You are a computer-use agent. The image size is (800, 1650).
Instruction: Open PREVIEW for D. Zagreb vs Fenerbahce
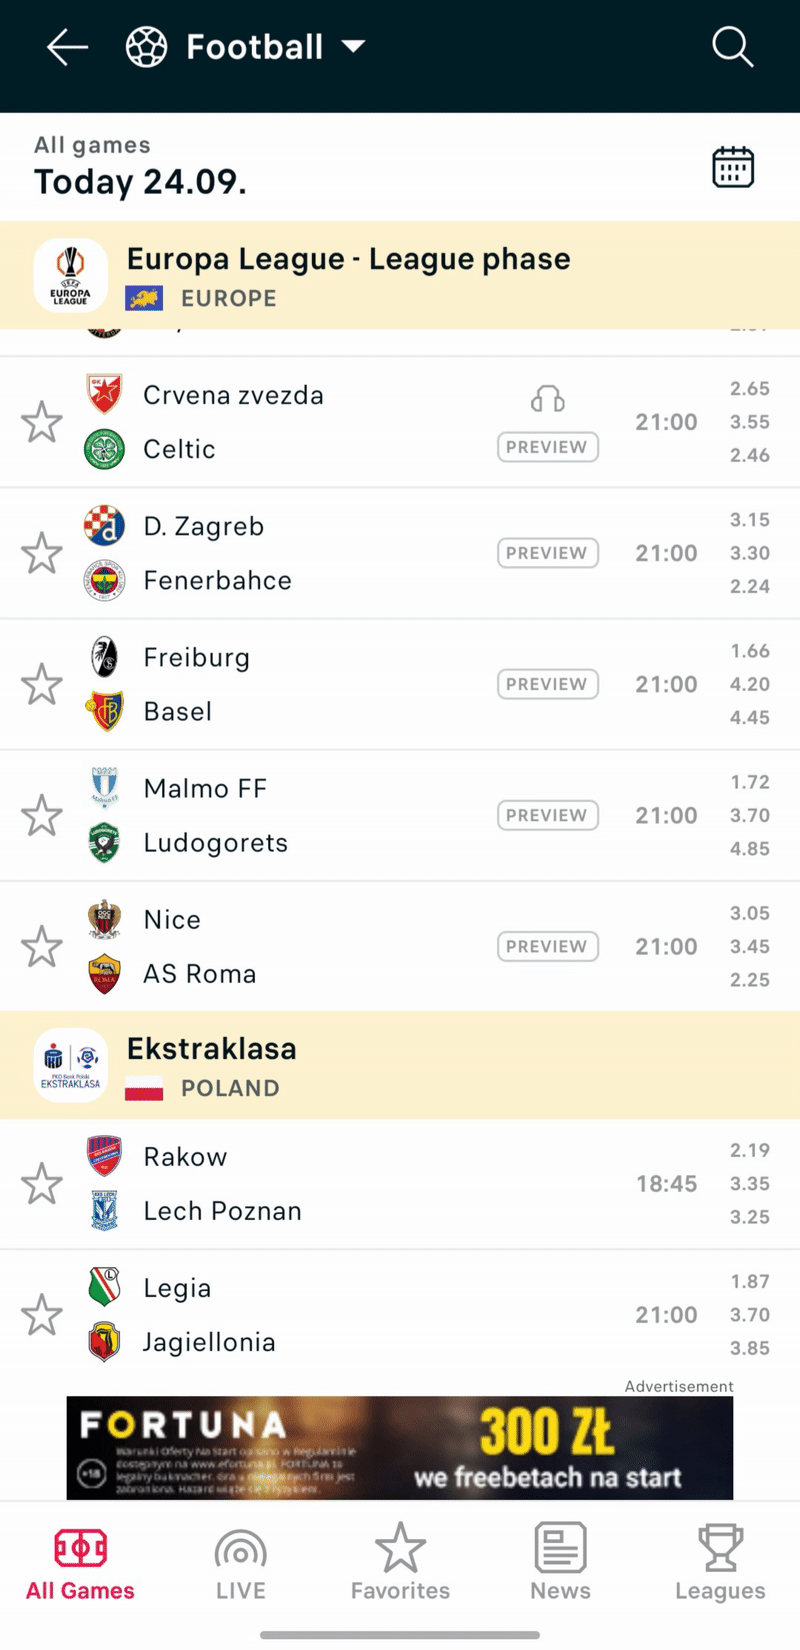point(547,553)
